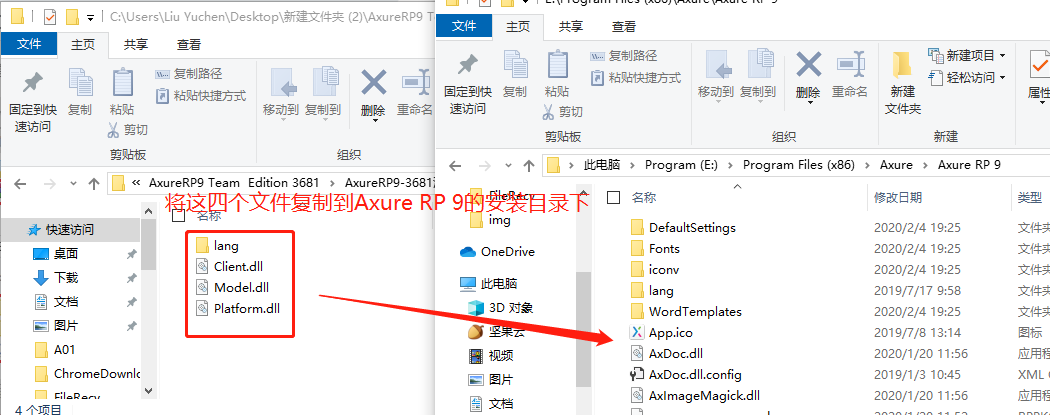Open Delete dropdown arrow in right window
Viewport: 1050px width, 415px height.
(809, 102)
